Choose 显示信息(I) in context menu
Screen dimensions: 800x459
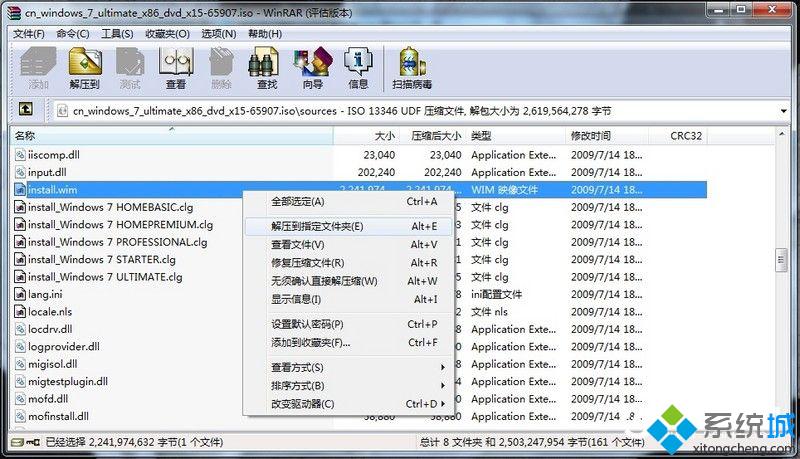pos(349,299)
